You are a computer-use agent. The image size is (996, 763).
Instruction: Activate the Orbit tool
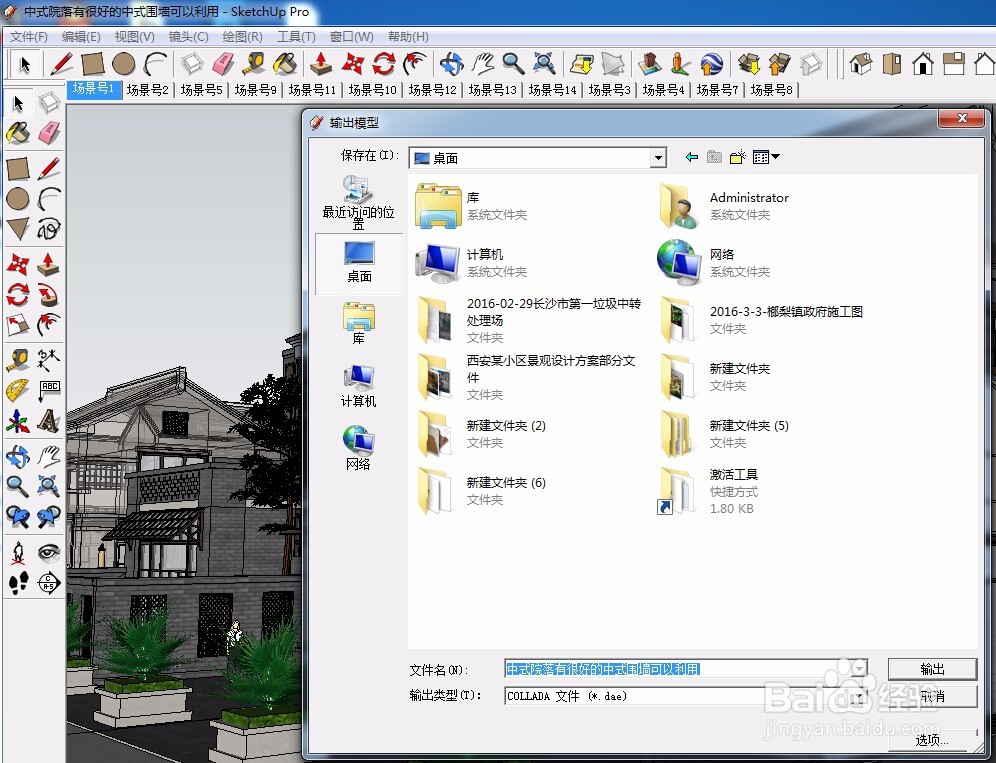tap(17, 455)
